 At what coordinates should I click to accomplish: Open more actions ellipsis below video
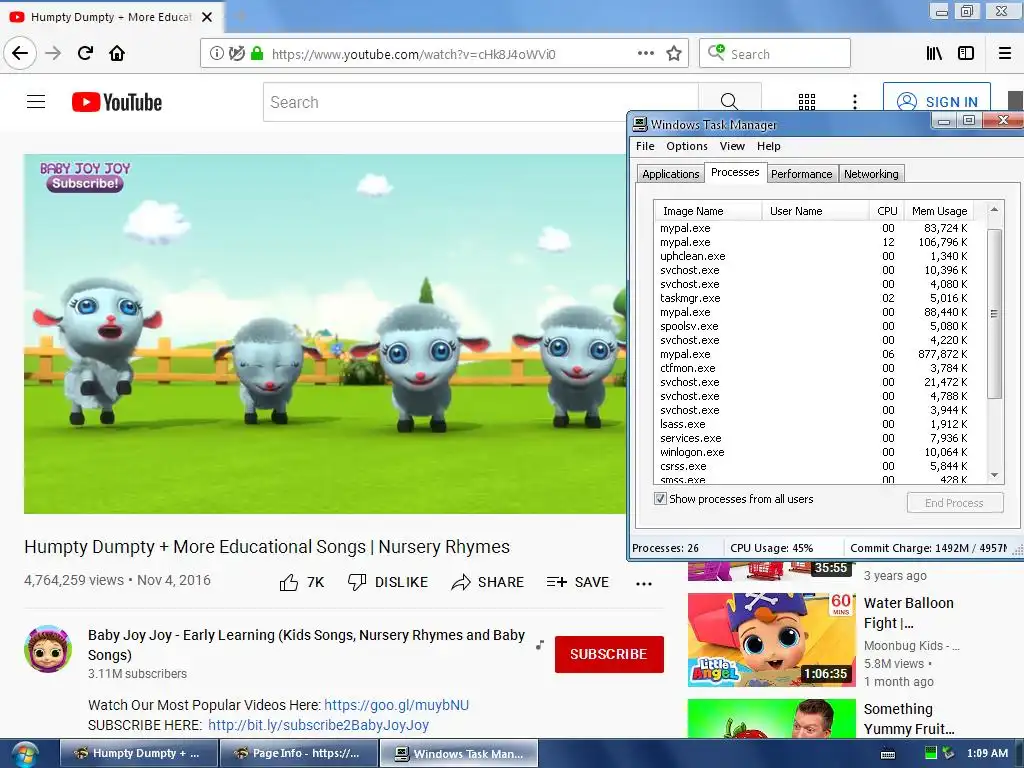[x=644, y=583]
